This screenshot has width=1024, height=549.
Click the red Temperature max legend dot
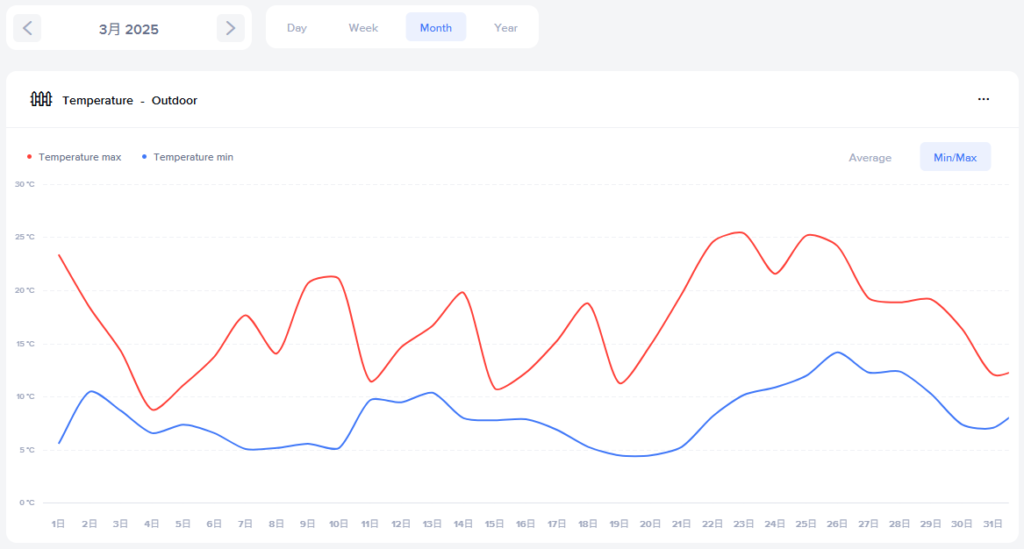pyautogui.click(x=29, y=157)
